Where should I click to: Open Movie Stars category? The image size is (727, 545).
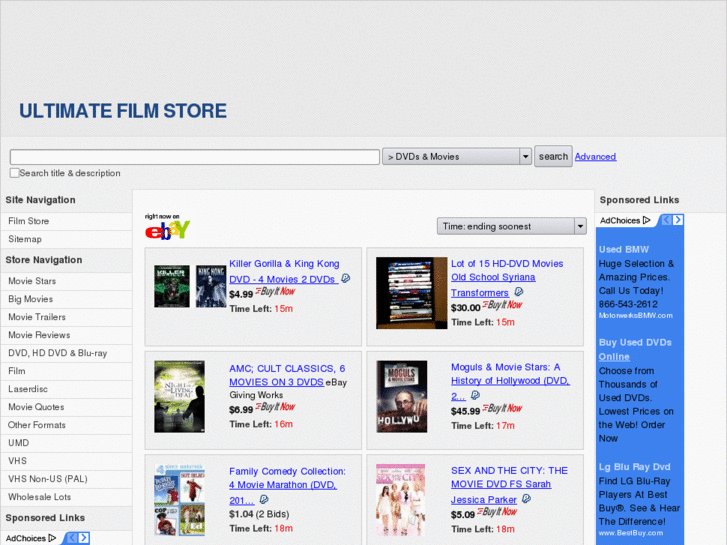coord(32,281)
